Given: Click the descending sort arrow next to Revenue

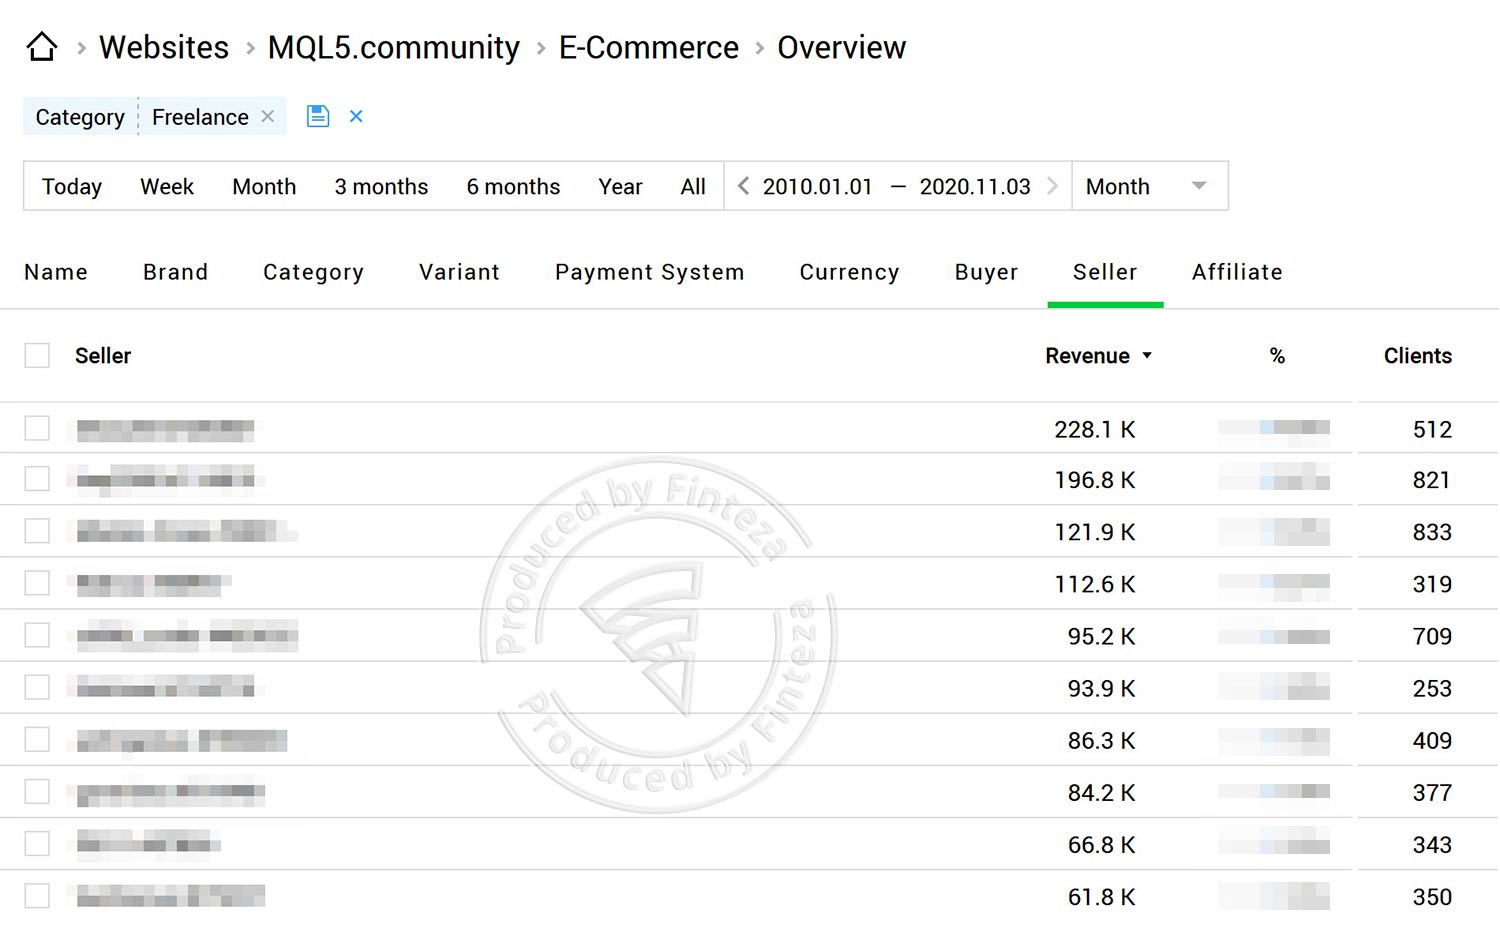Looking at the screenshot, I should coord(1147,356).
